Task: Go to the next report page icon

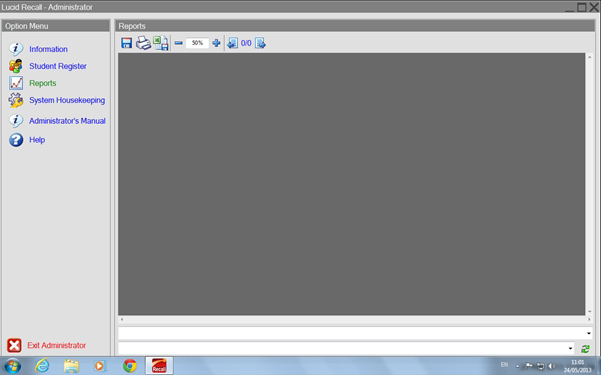Action: click(260, 43)
